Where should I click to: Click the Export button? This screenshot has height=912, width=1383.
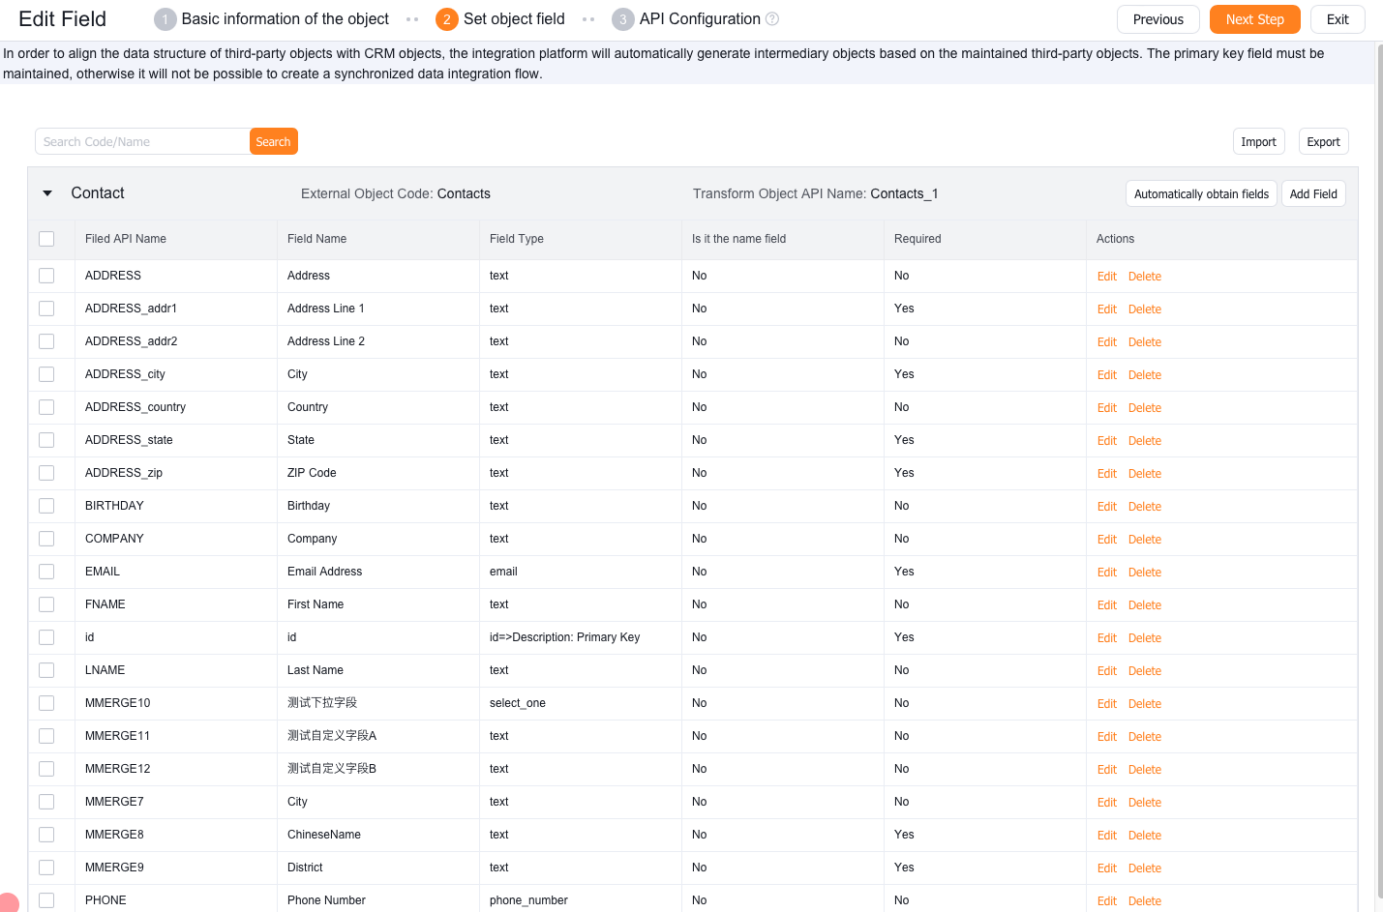click(1323, 142)
